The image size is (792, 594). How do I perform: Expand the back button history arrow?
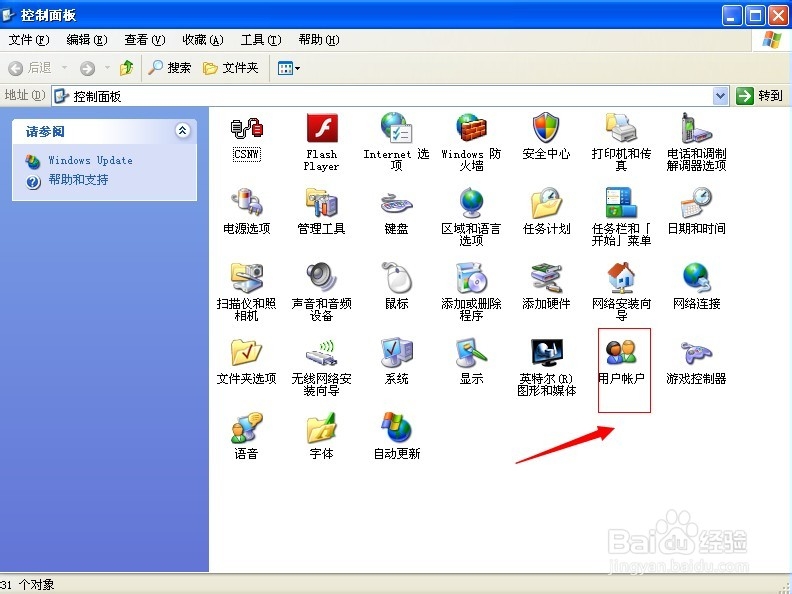point(65,67)
